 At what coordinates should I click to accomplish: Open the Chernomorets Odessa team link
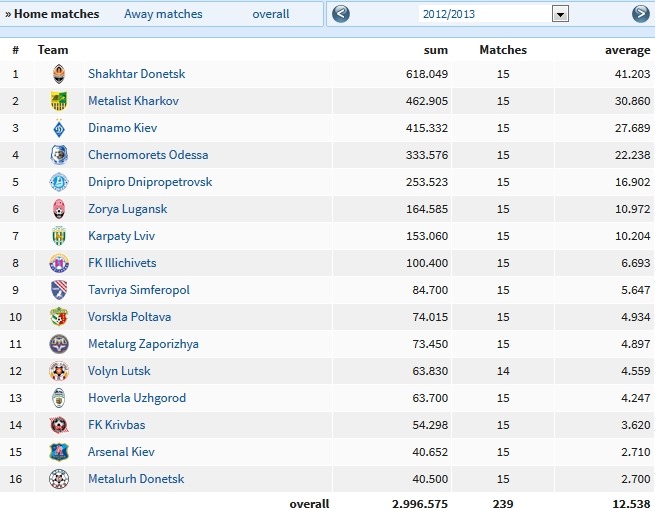(148, 155)
